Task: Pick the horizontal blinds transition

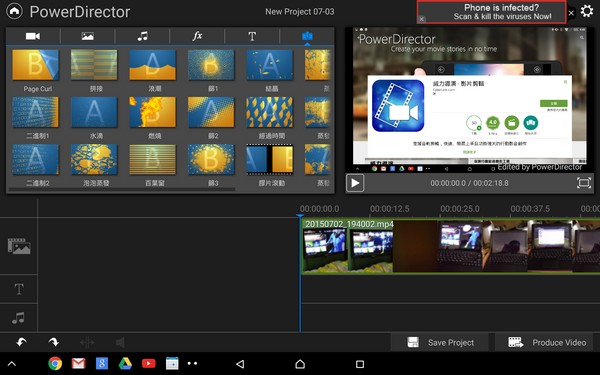Action: (x=153, y=160)
